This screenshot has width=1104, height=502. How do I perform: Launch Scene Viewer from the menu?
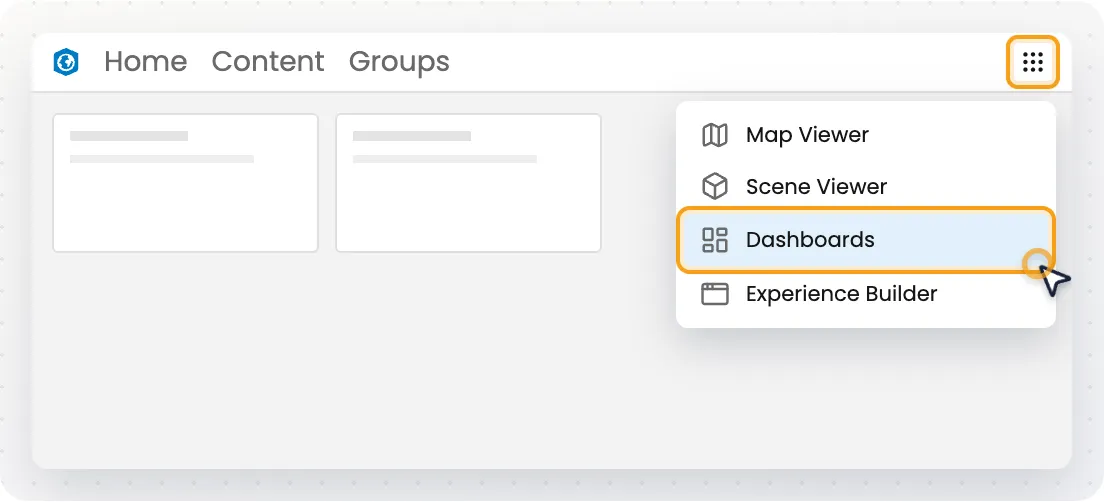pyautogui.click(x=865, y=187)
